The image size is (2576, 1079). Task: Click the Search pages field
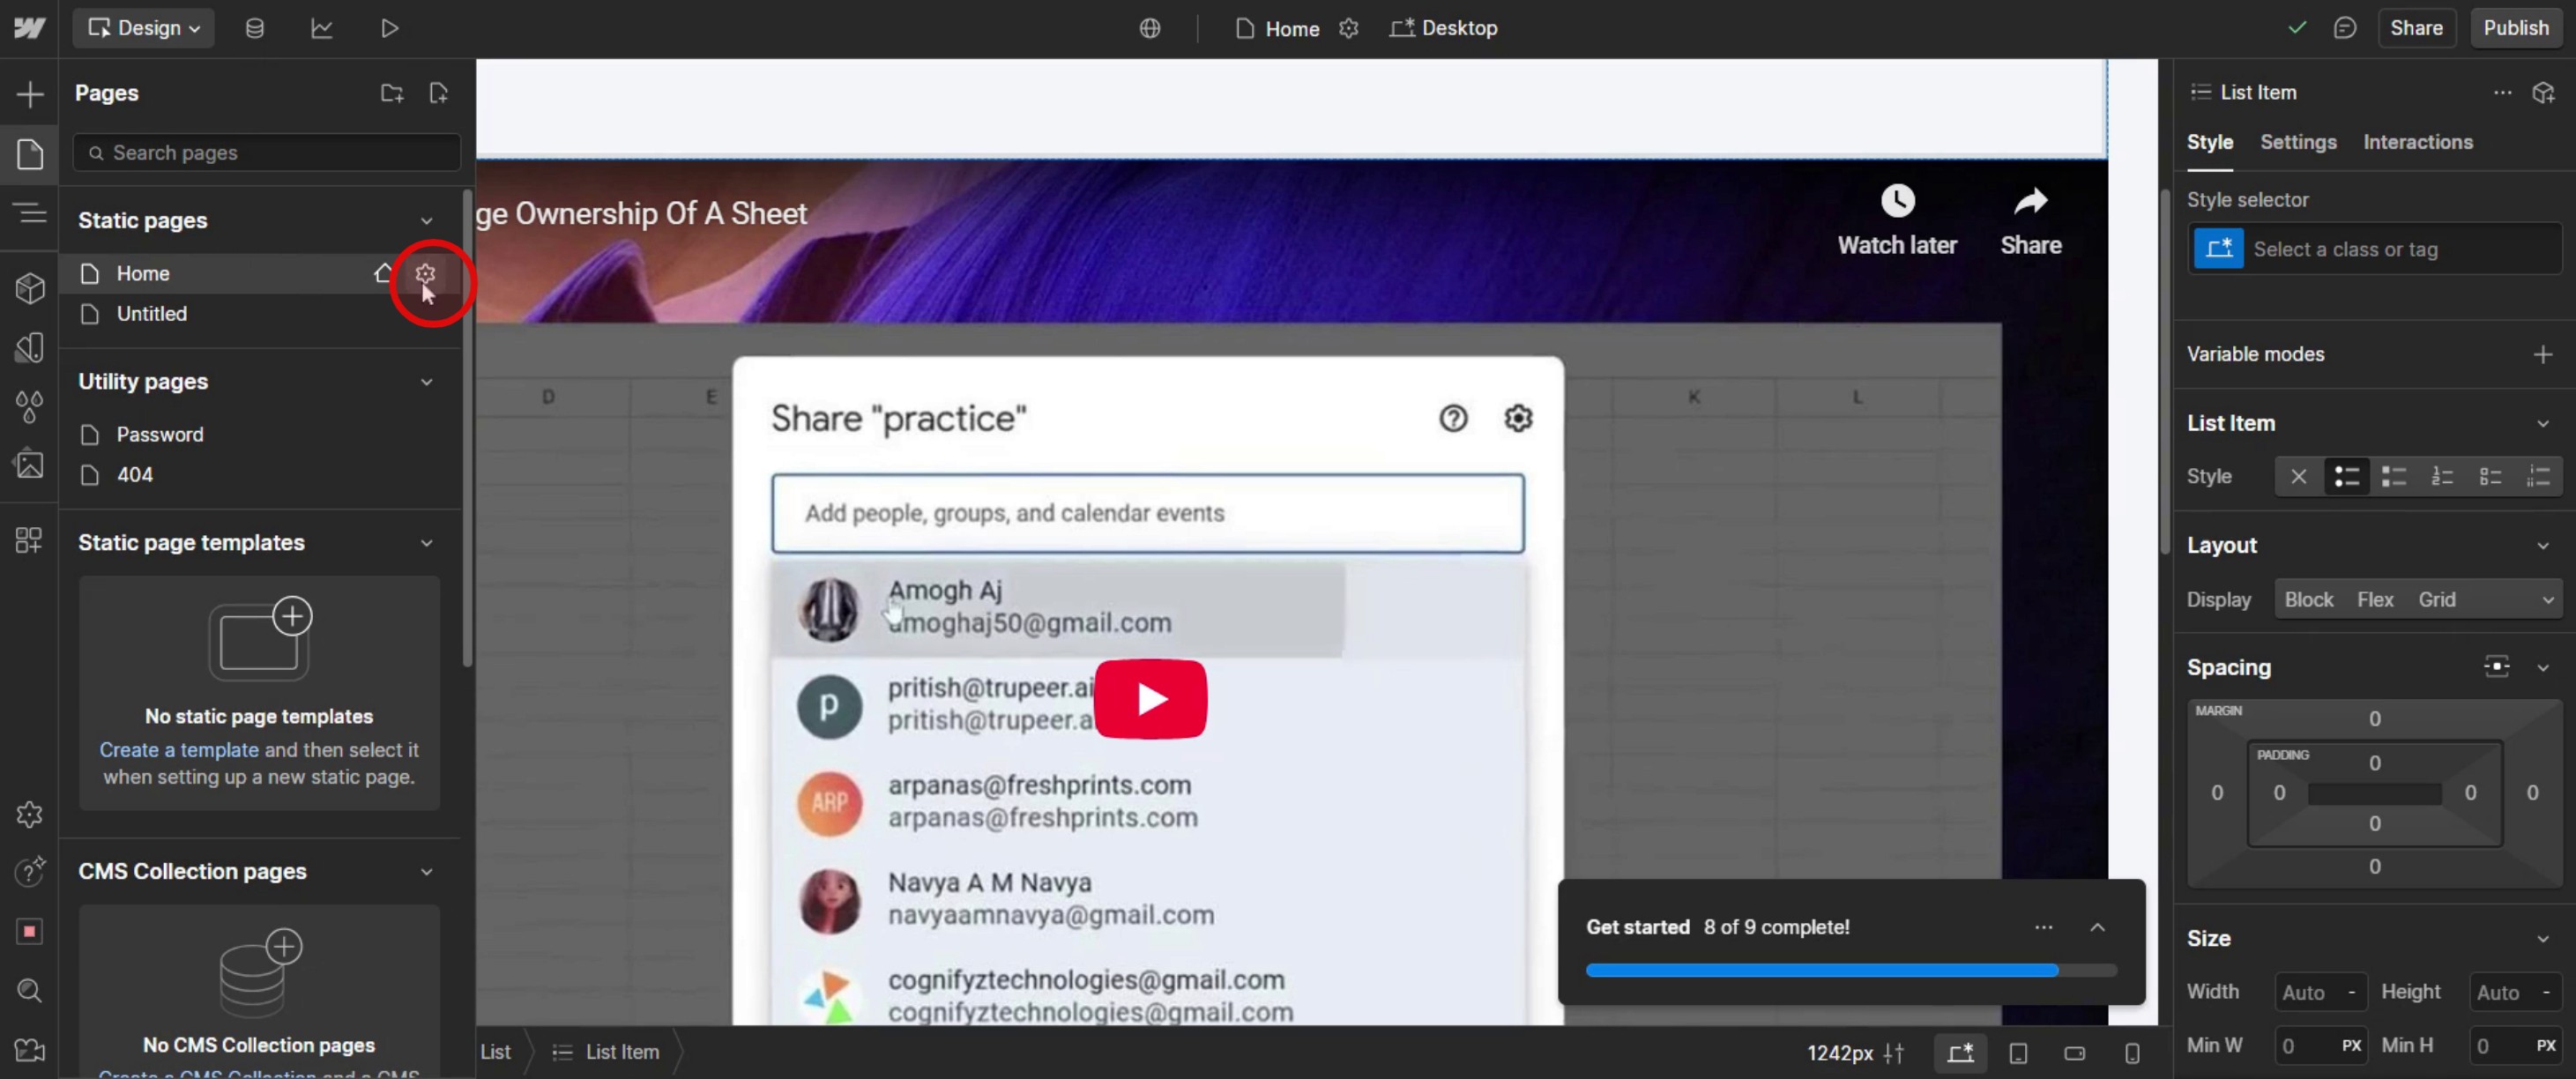pos(266,153)
